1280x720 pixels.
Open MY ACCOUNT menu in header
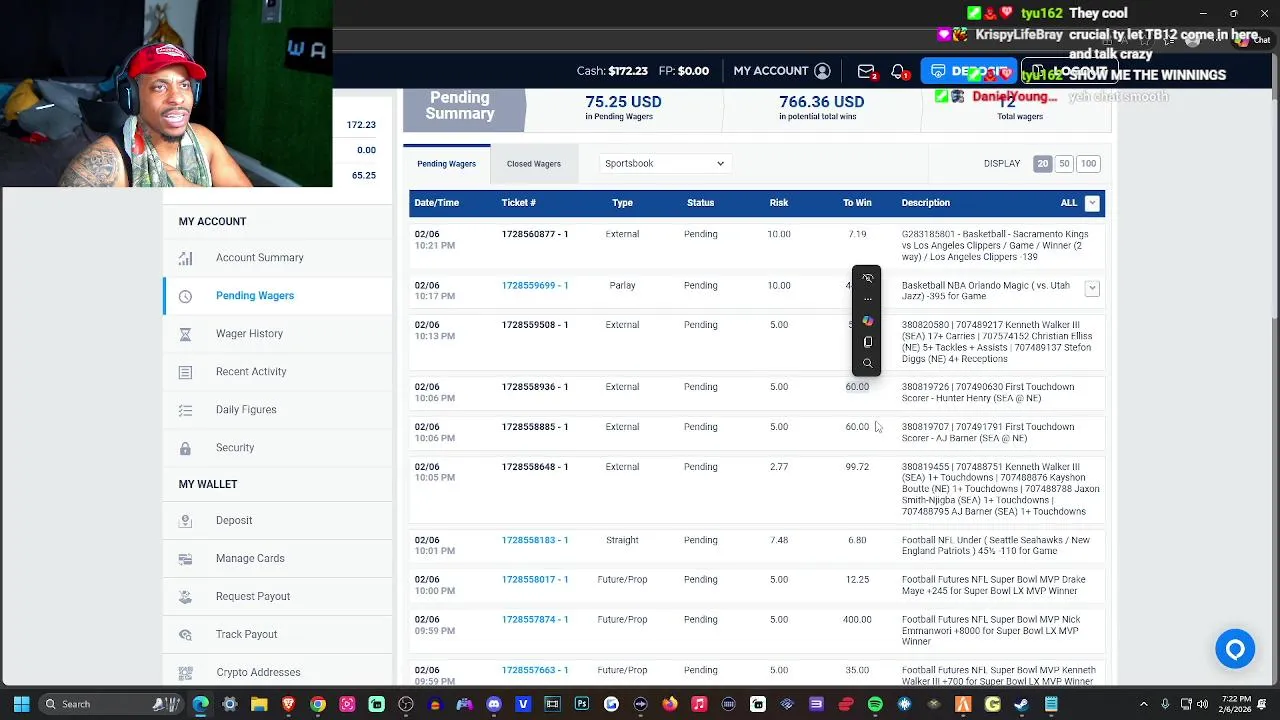(x=781, y=71)
